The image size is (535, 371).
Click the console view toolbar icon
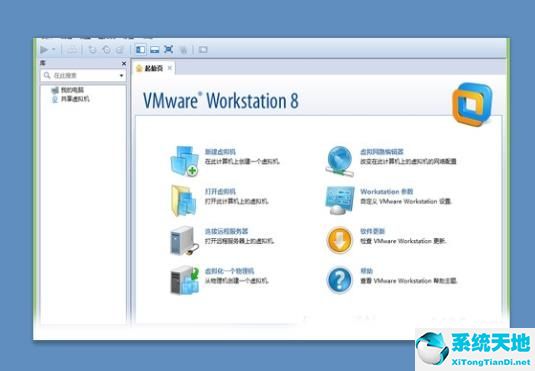203,50
